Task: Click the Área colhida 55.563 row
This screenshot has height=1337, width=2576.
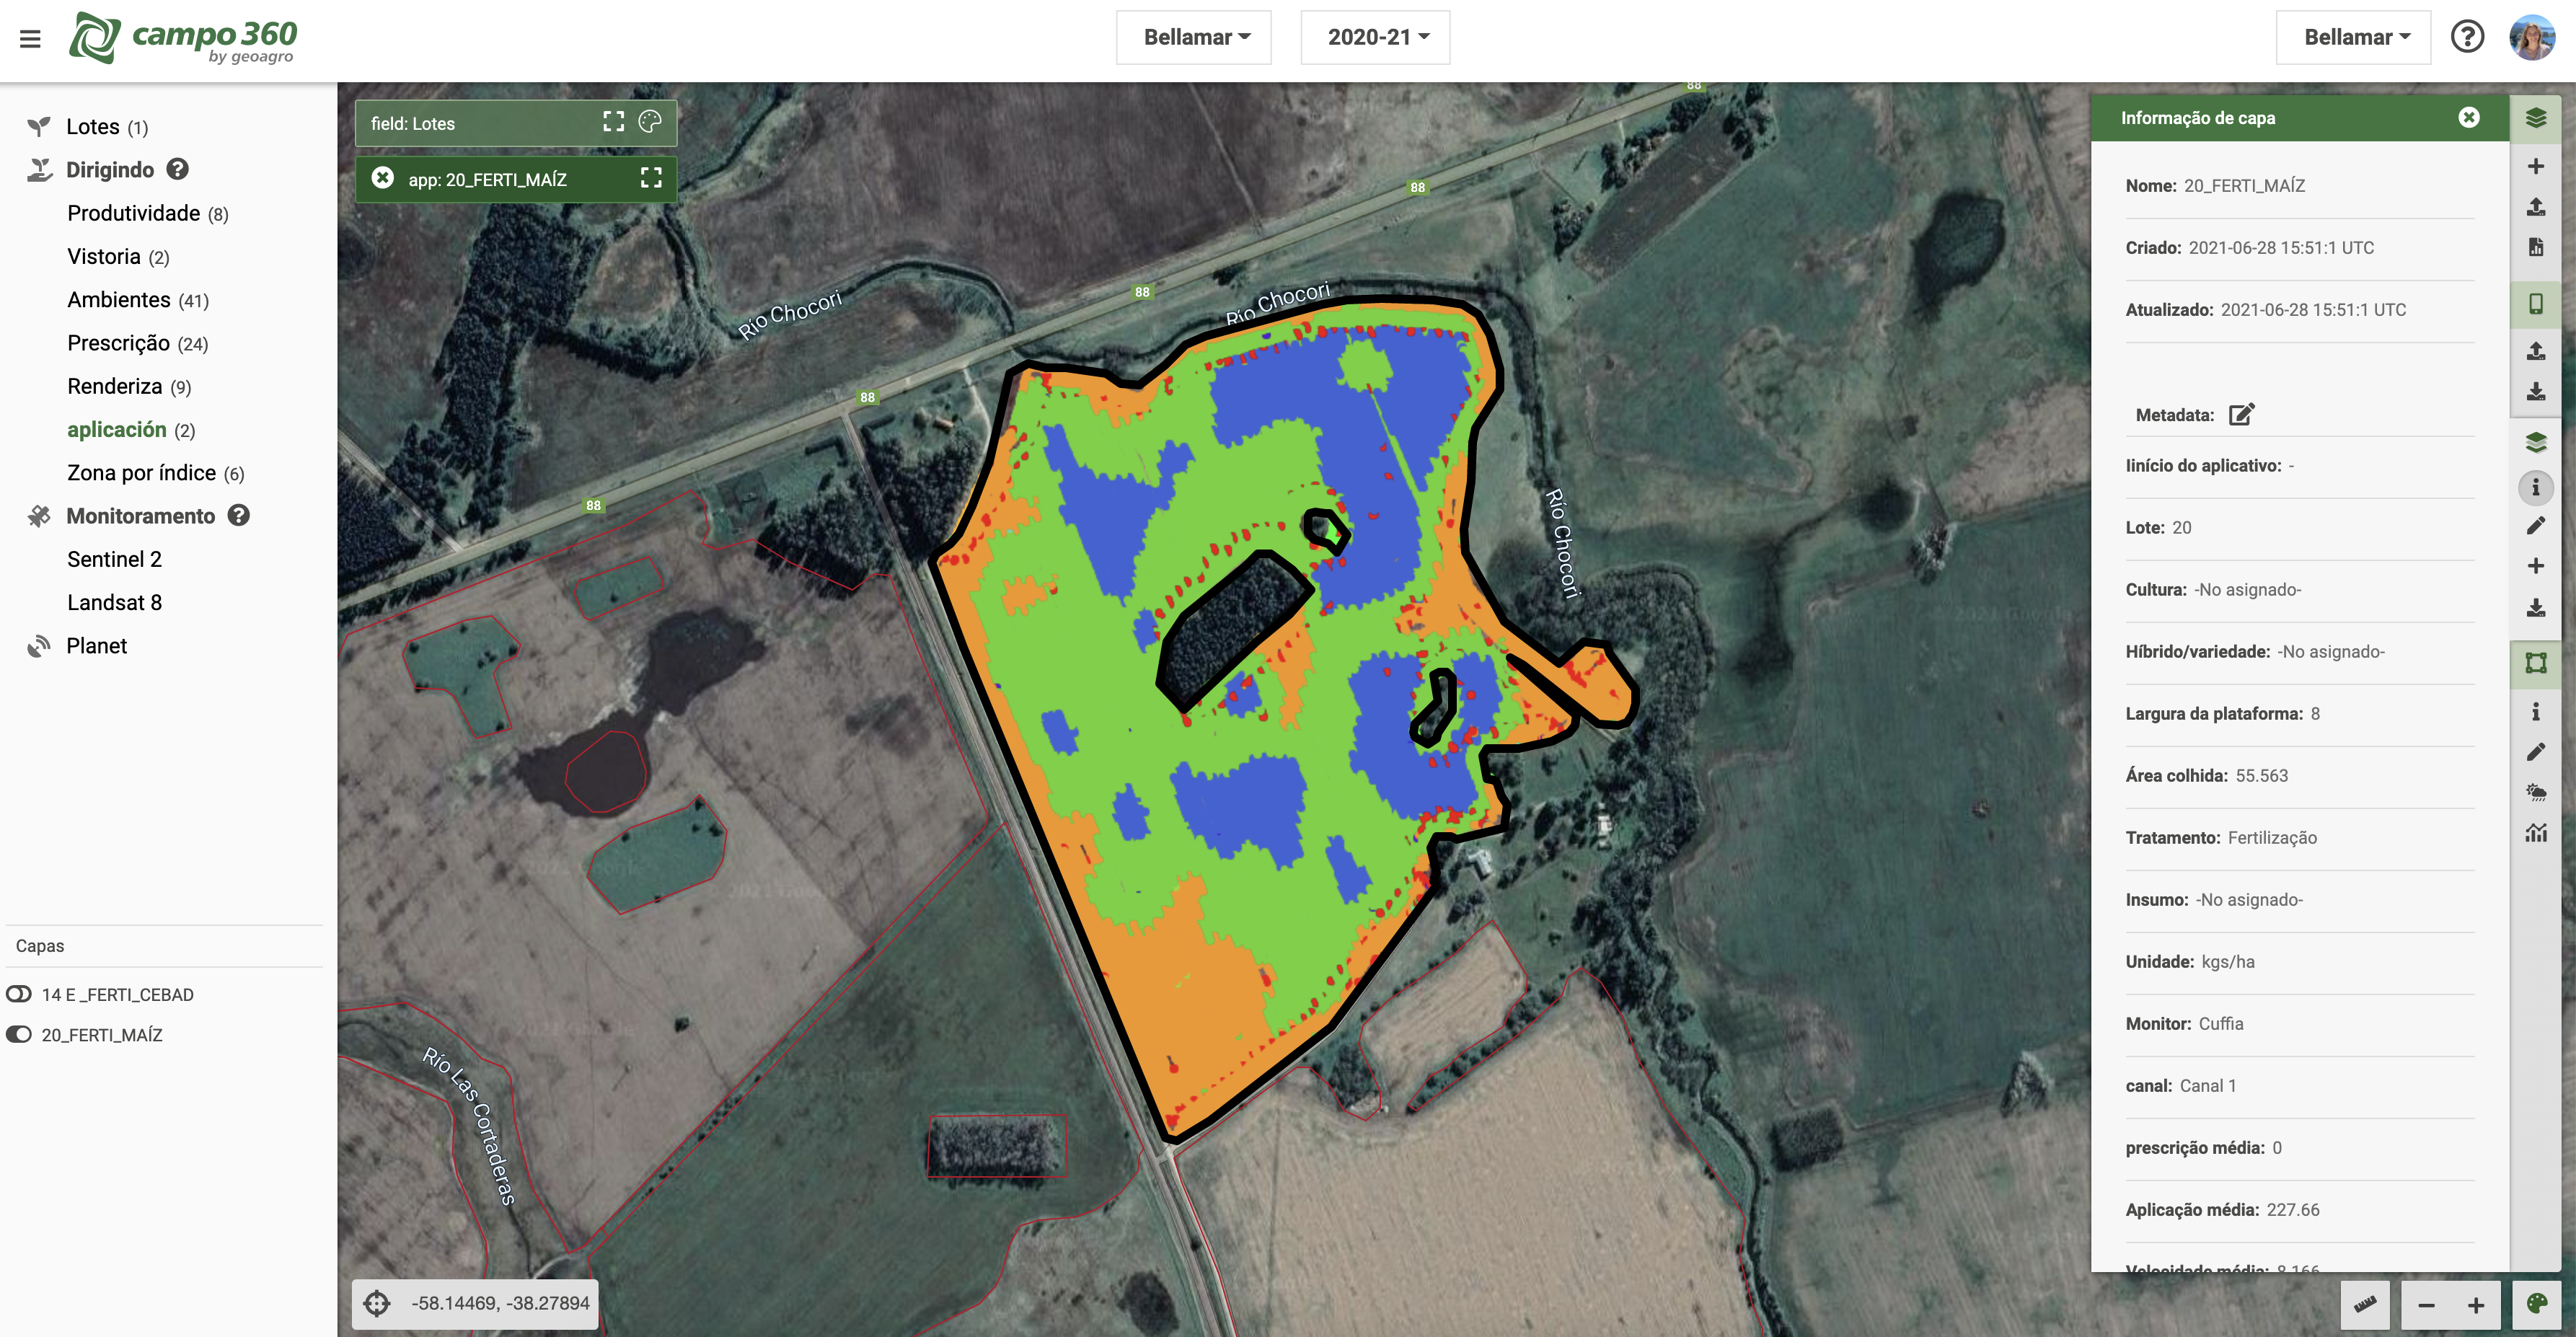Action: (2300, 775)
